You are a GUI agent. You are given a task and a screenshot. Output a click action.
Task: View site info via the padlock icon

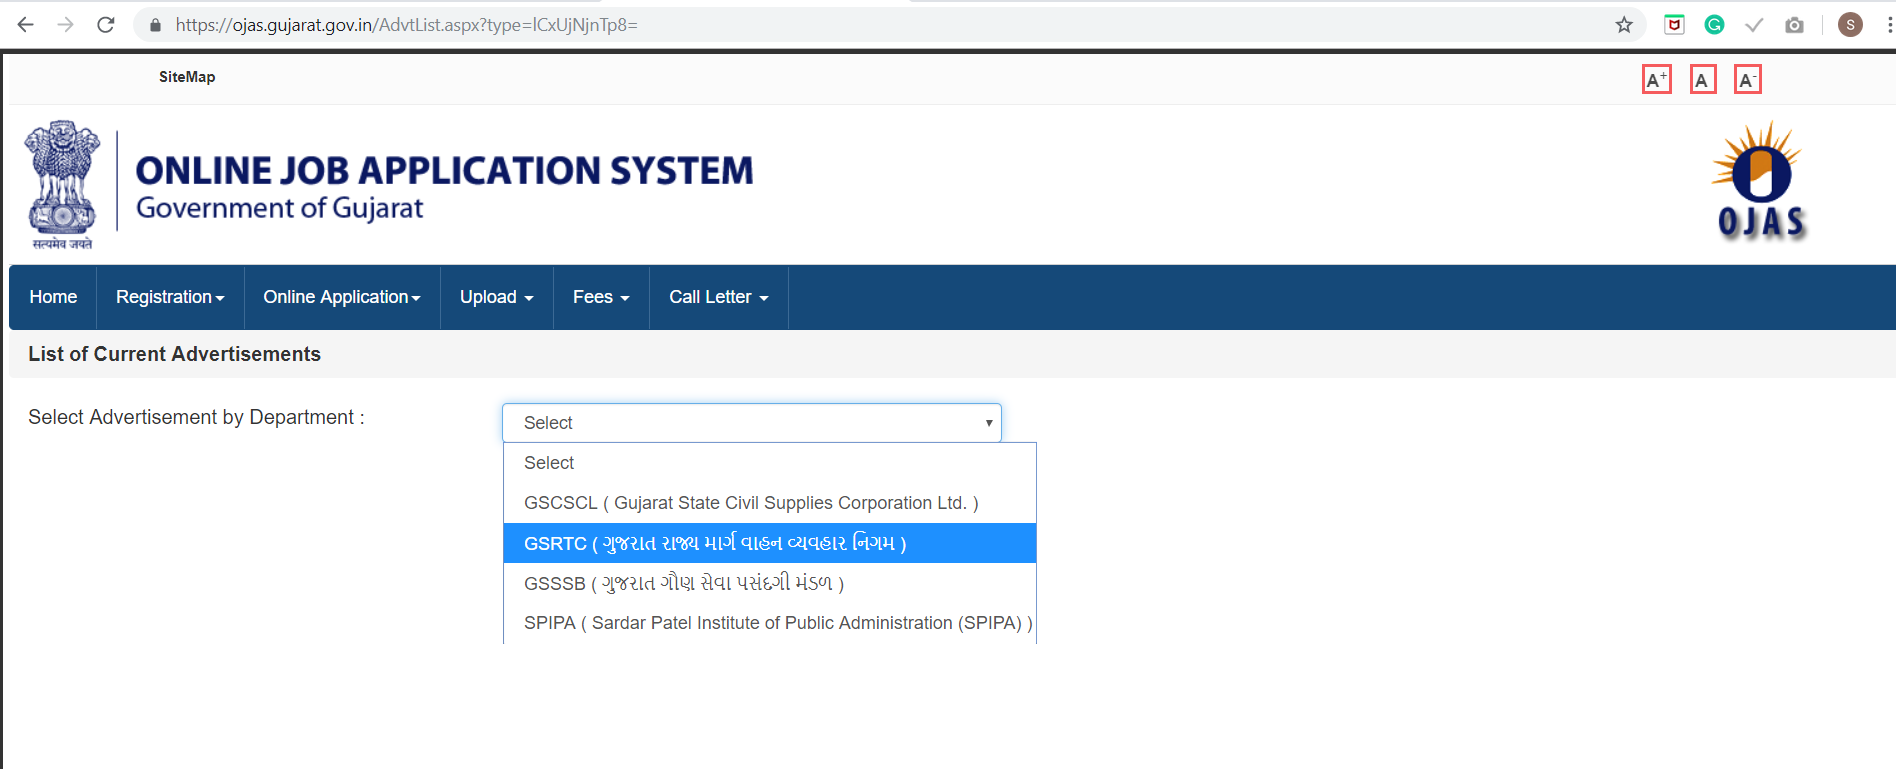(155, 25)
